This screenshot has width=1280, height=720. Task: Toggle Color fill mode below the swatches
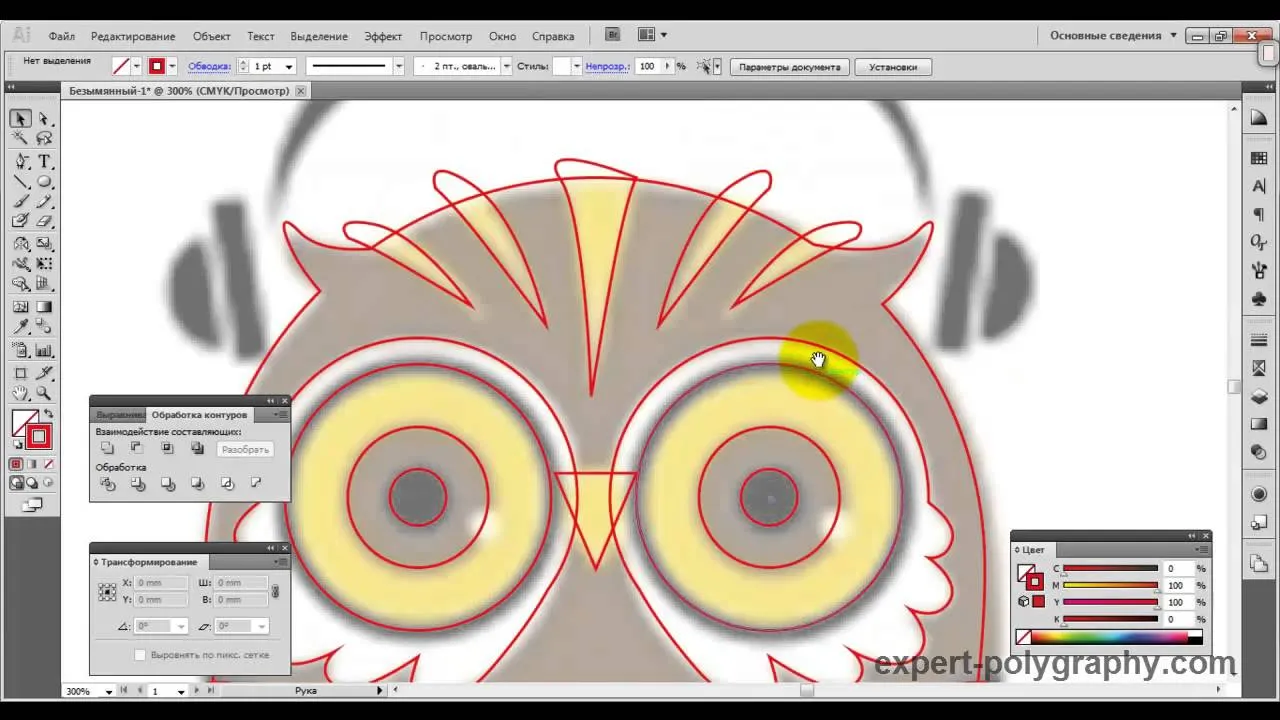[x=16, y=465]
